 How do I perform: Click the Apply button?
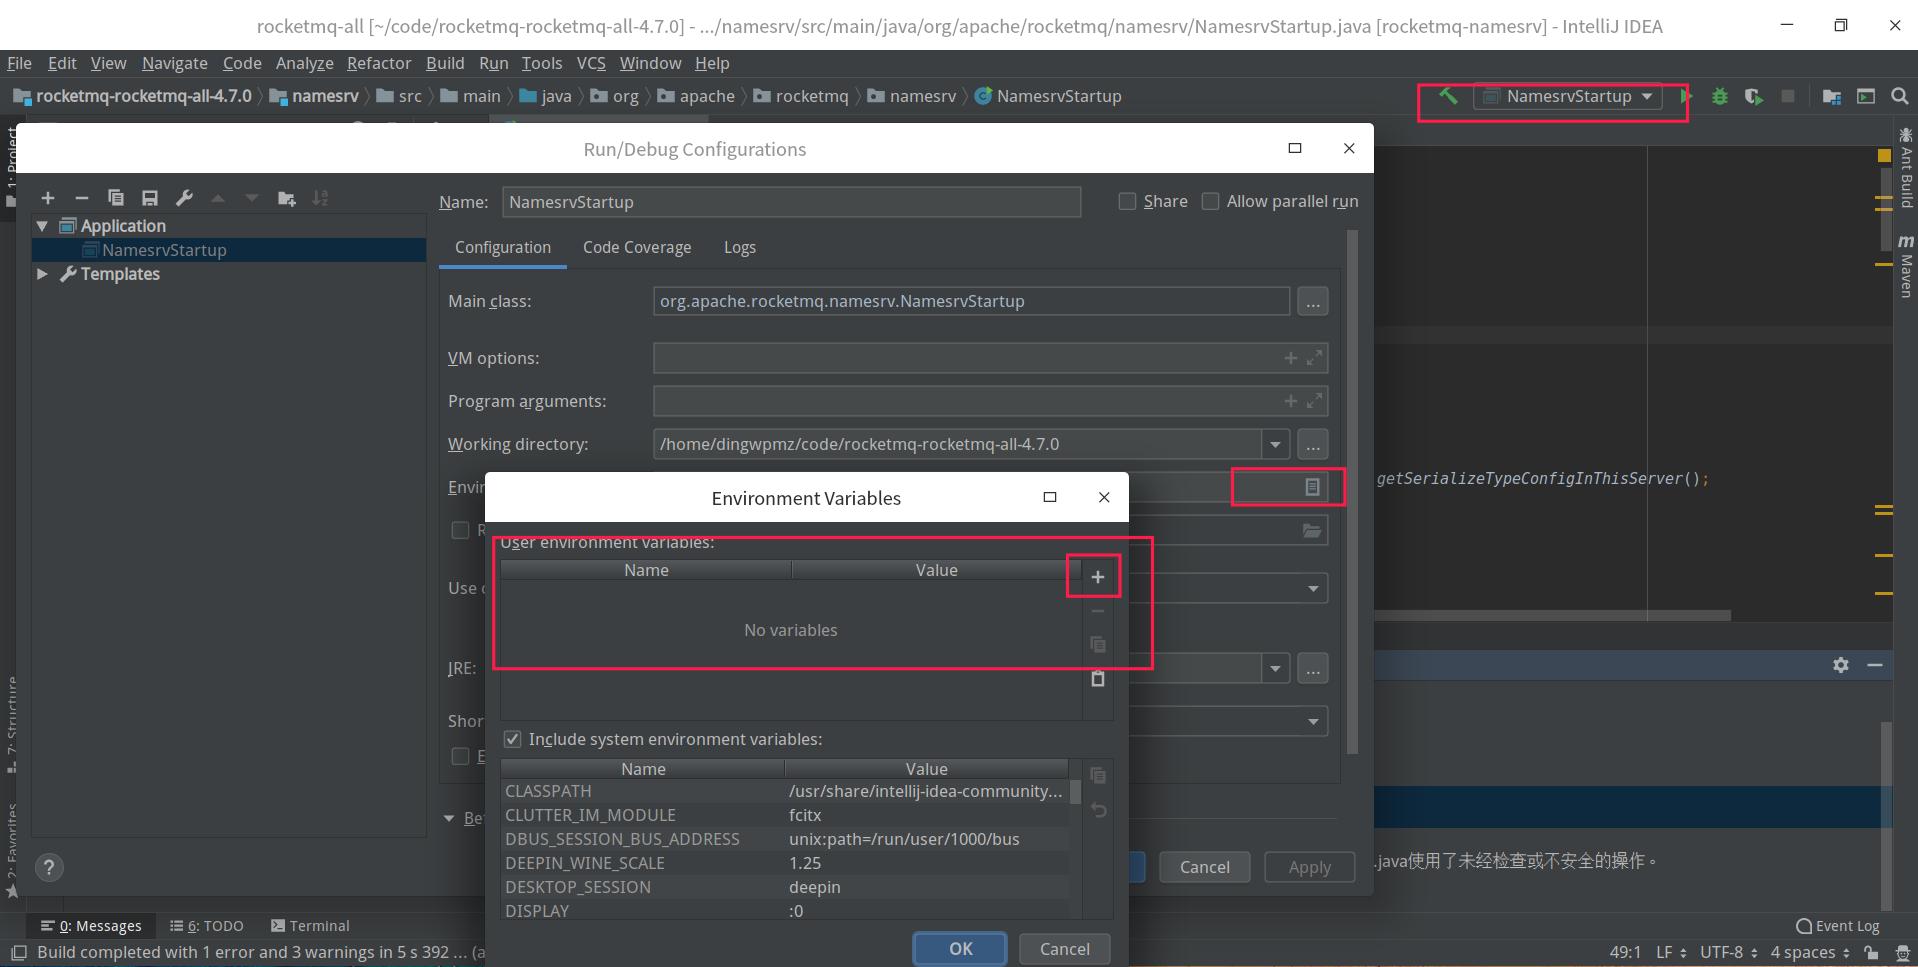click(1308, 866)
